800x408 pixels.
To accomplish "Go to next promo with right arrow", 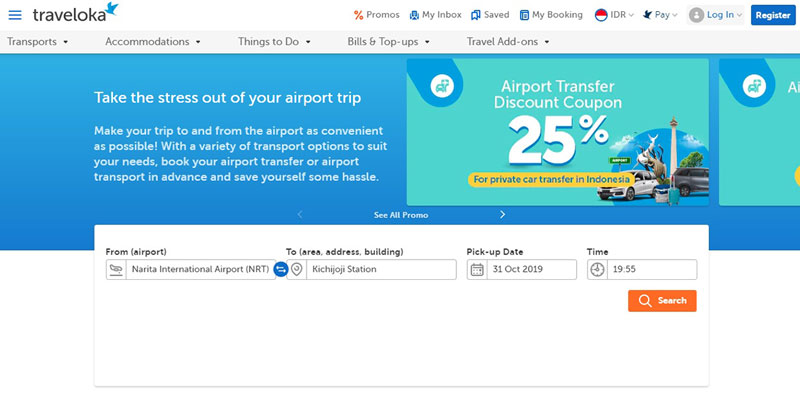I will pos(503,215).
